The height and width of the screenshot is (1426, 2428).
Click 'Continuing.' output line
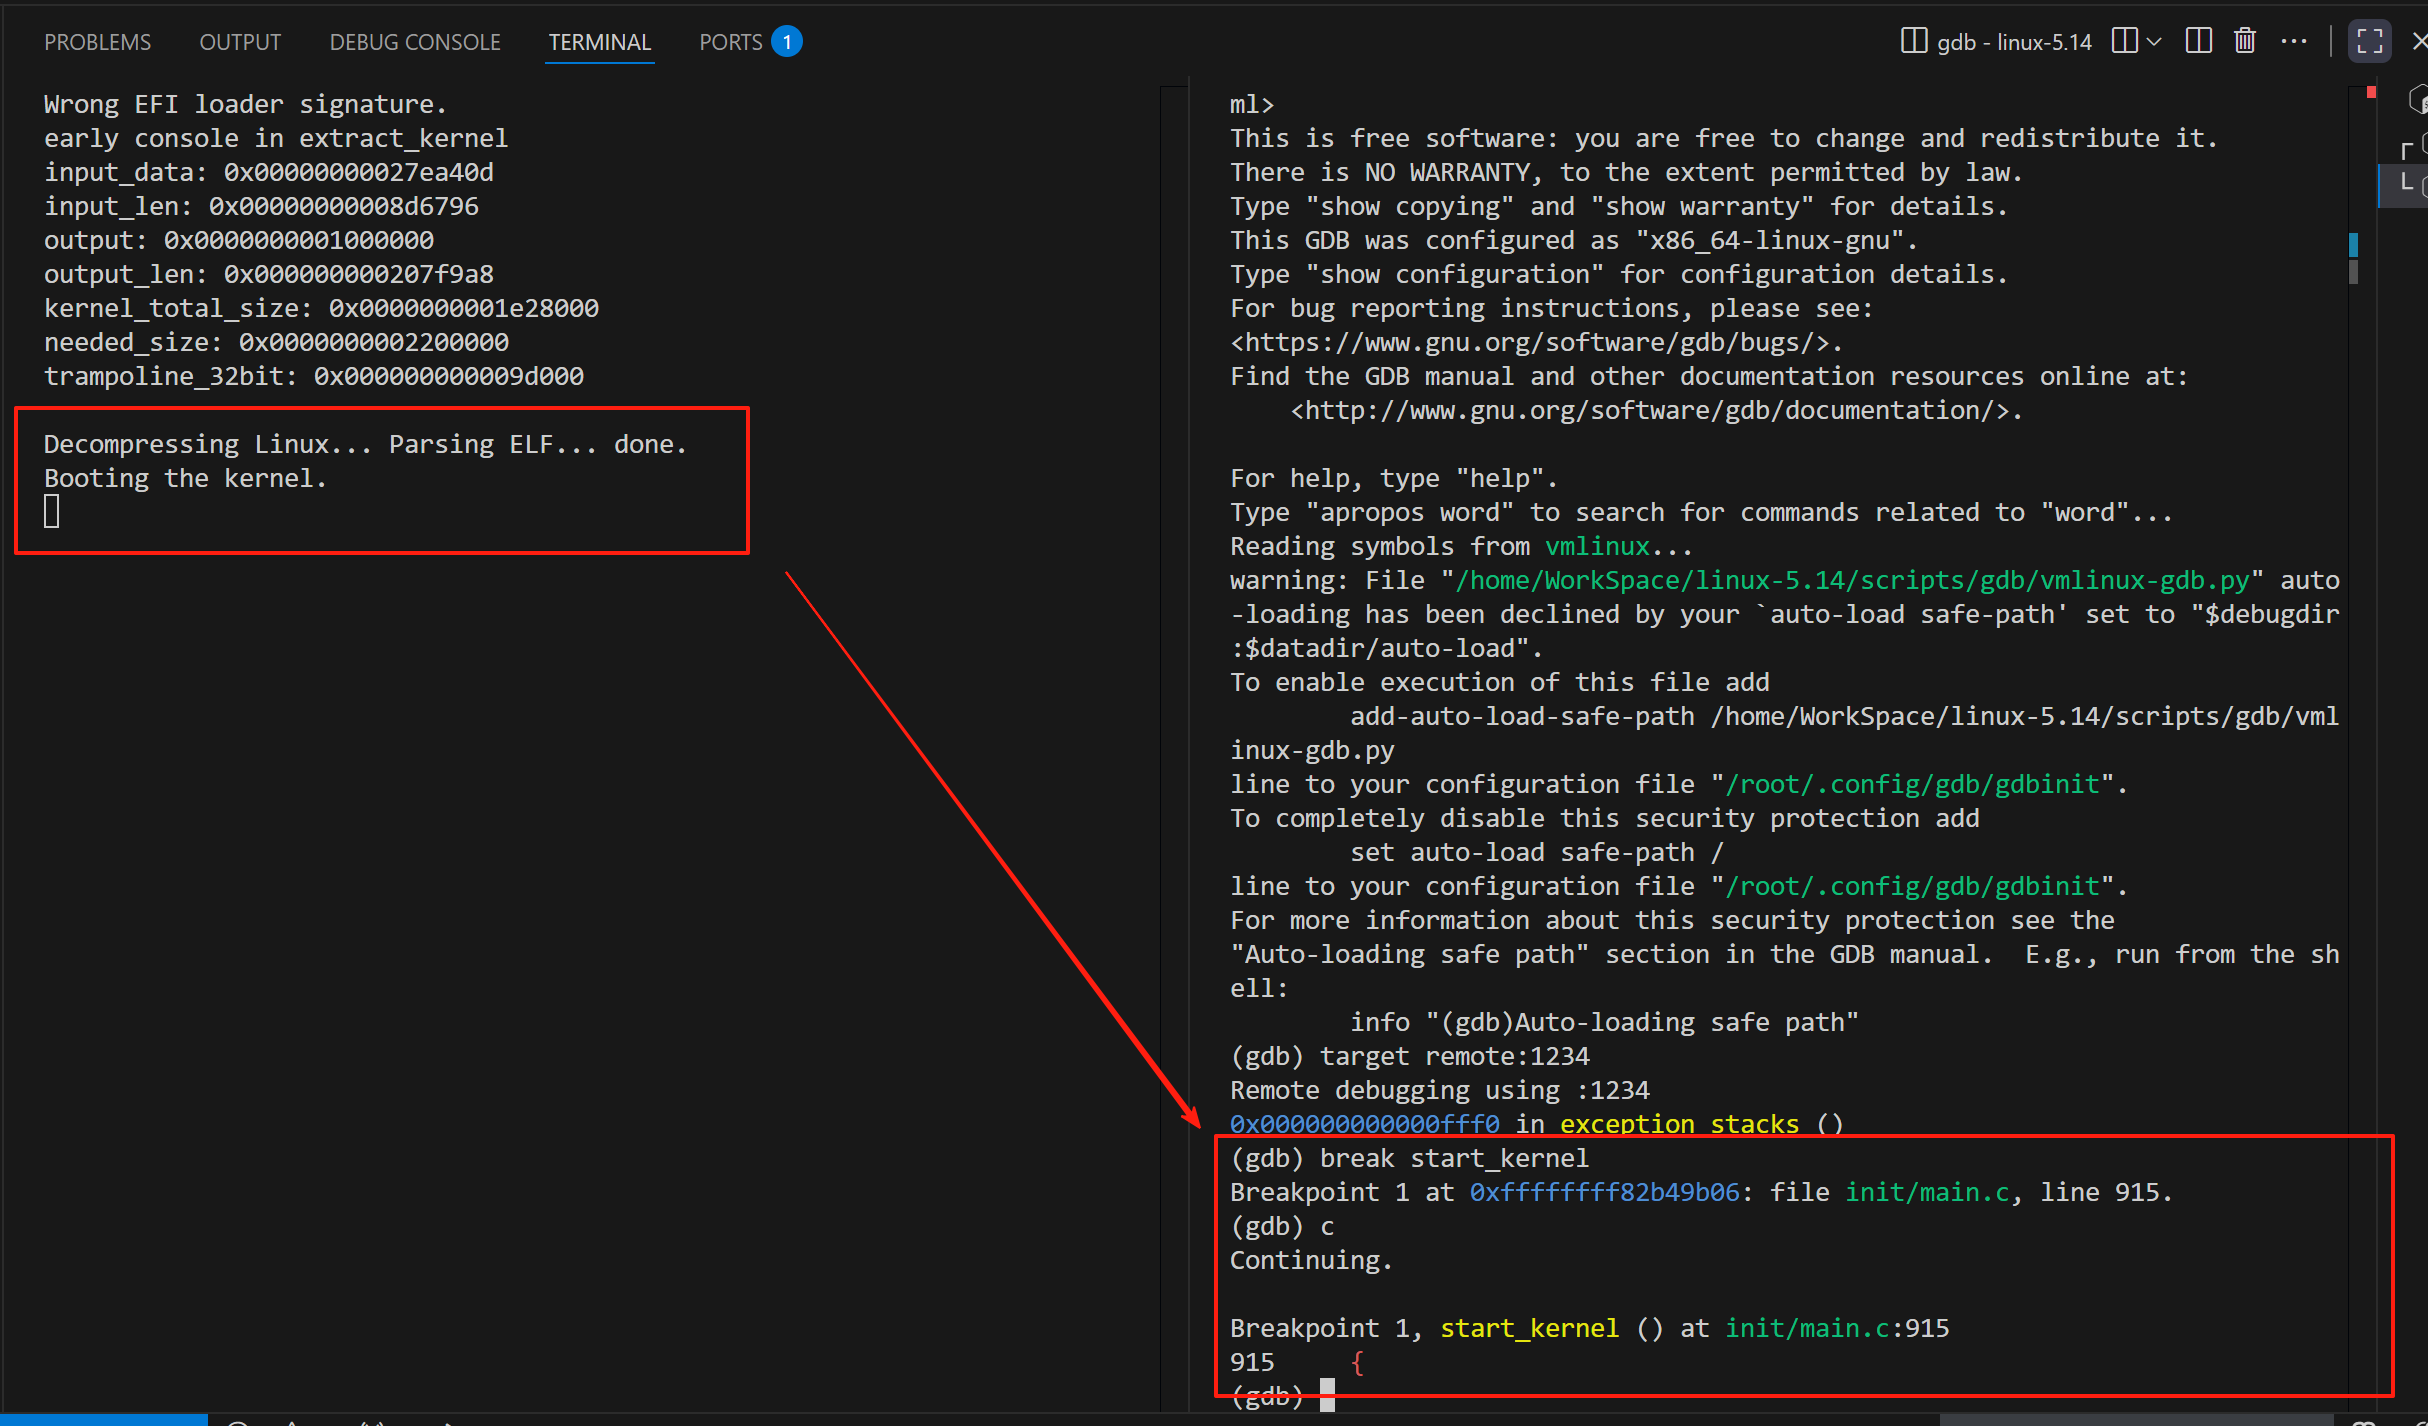coord(1311,1261)
